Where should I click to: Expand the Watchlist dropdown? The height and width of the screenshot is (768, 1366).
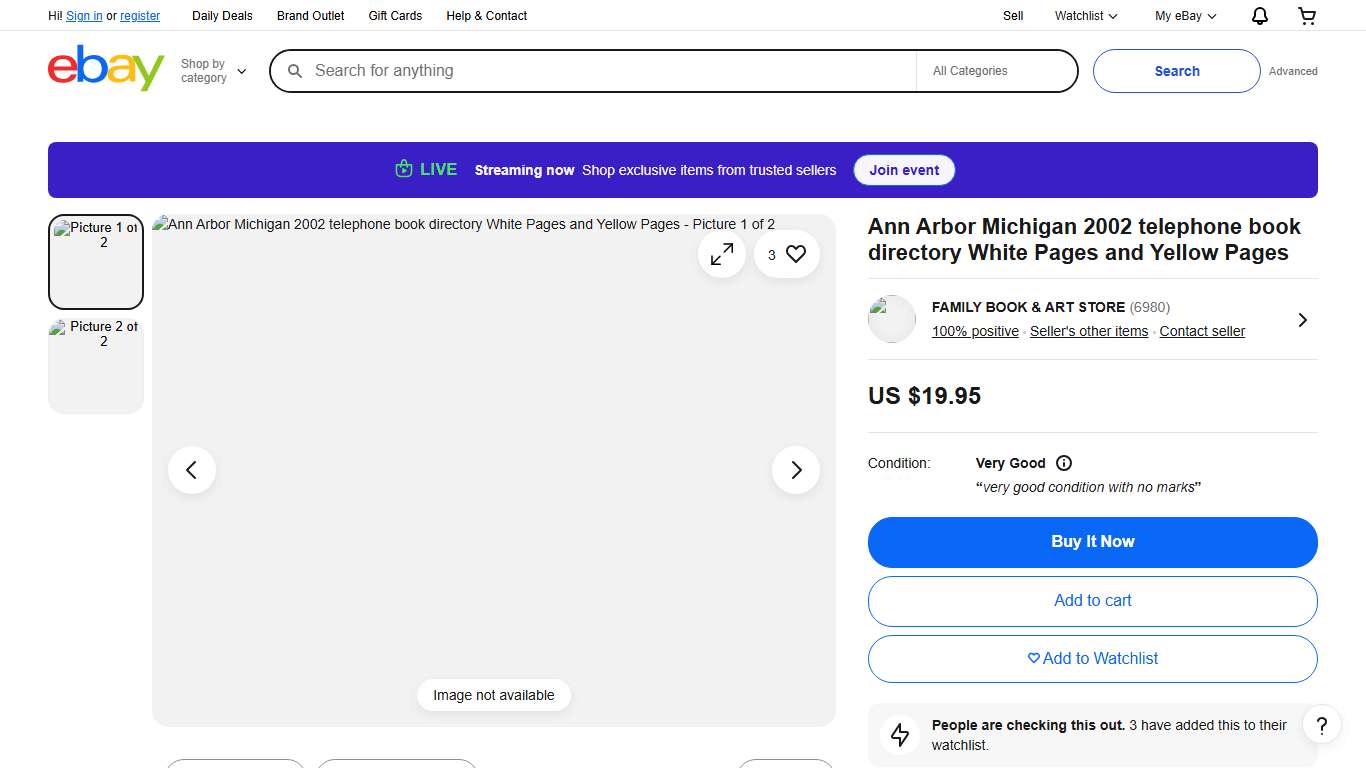(x=1086, y=16)
